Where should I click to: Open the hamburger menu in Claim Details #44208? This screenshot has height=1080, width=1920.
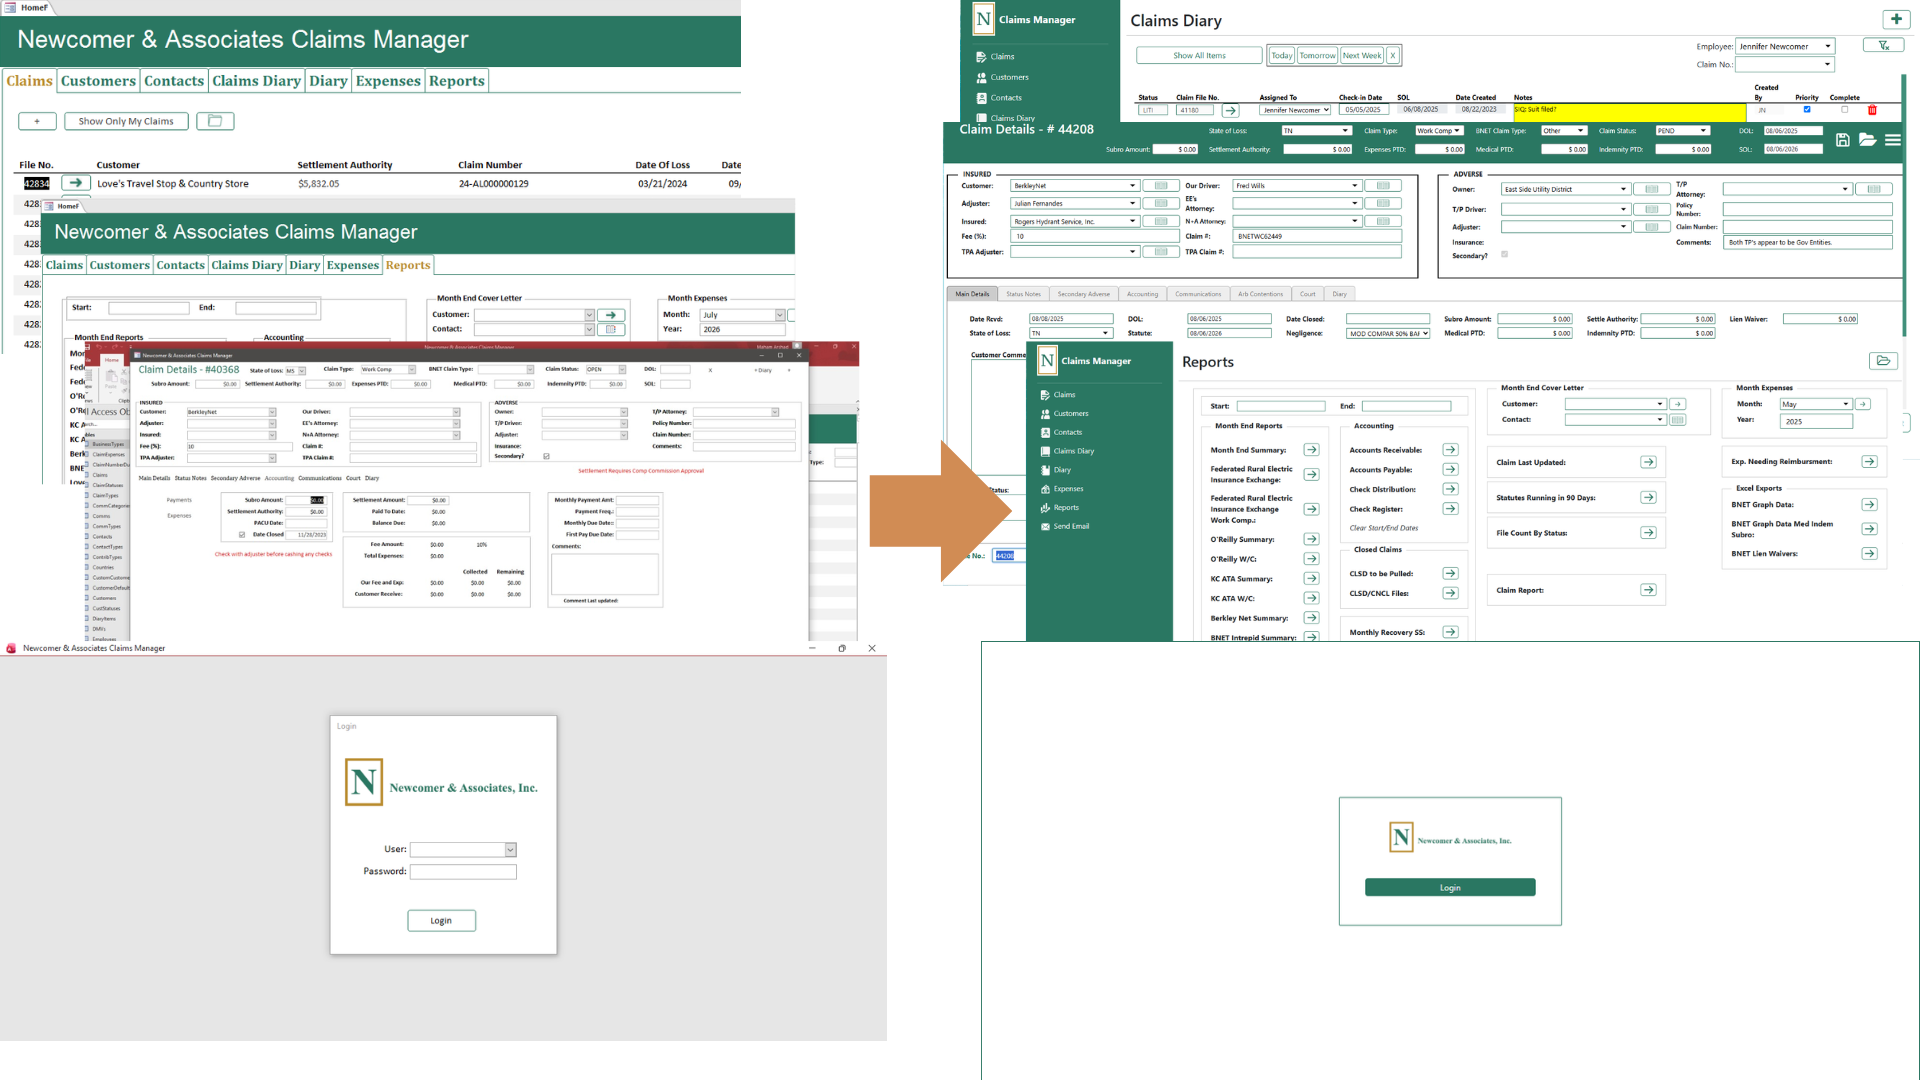click(x=1893, y=140)
